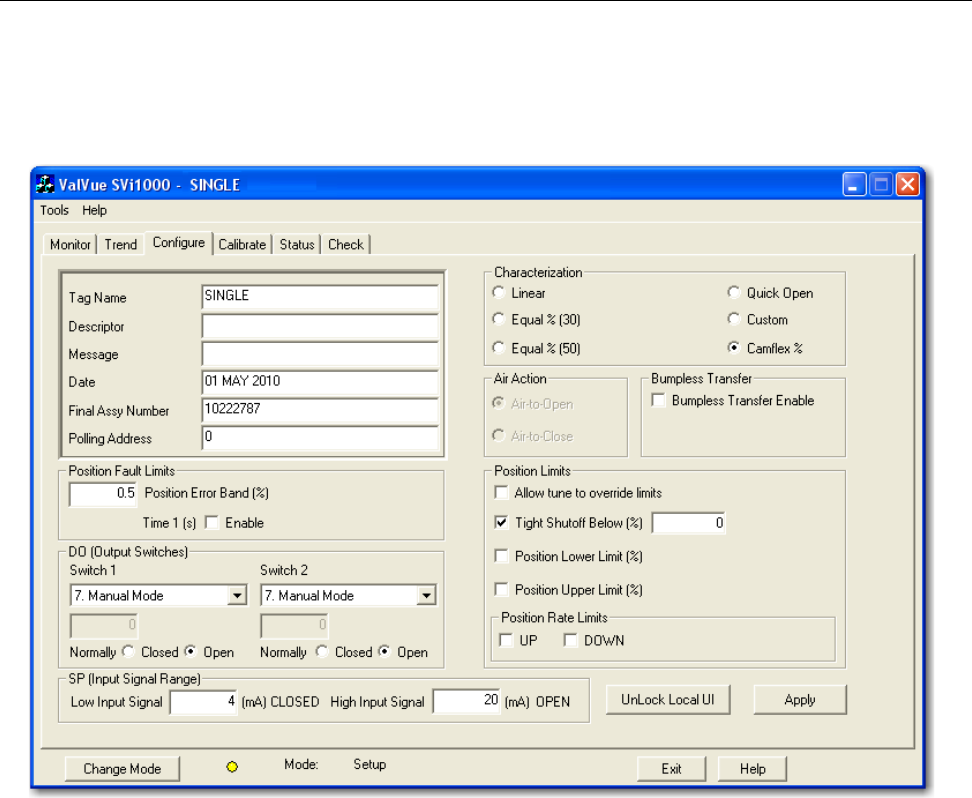Close the ValVue SVi1000 window

tap(907, 185)
